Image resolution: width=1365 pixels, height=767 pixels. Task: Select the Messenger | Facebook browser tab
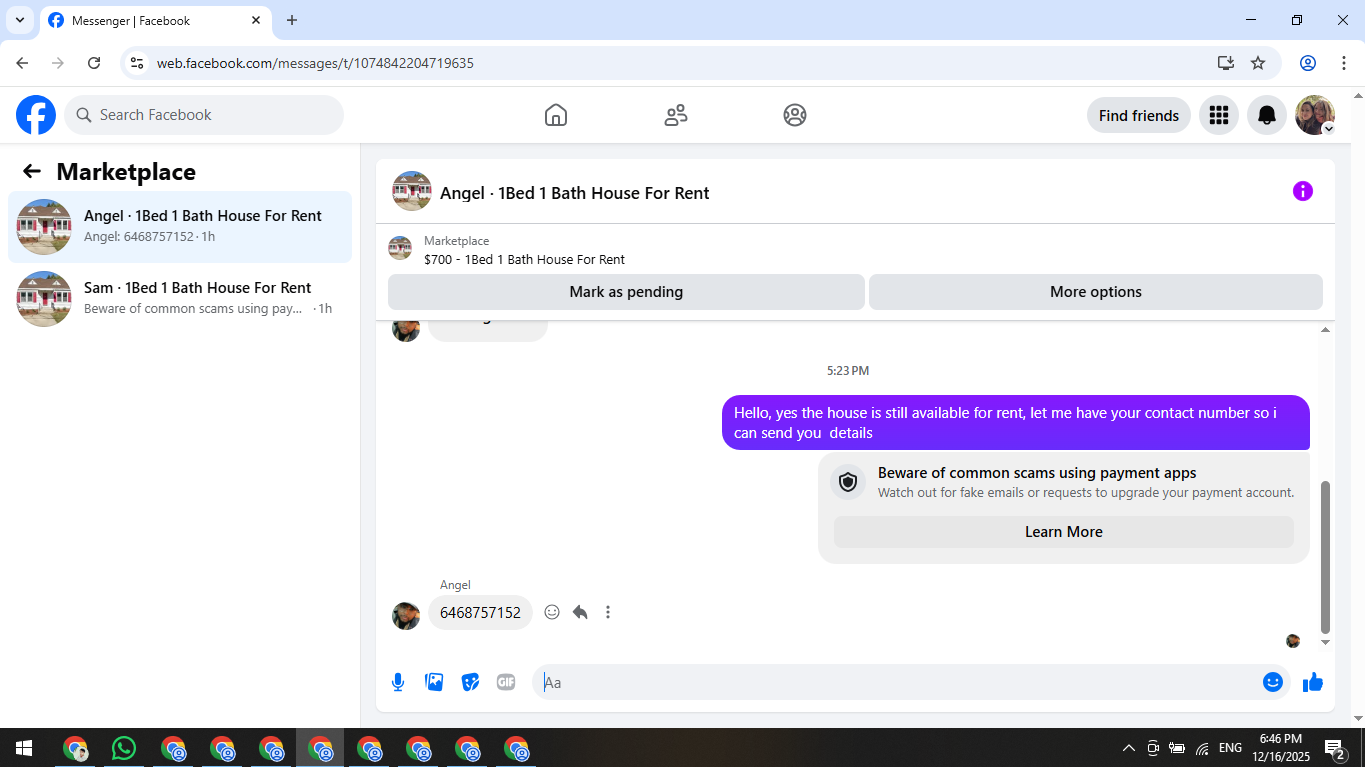(156, 20)
